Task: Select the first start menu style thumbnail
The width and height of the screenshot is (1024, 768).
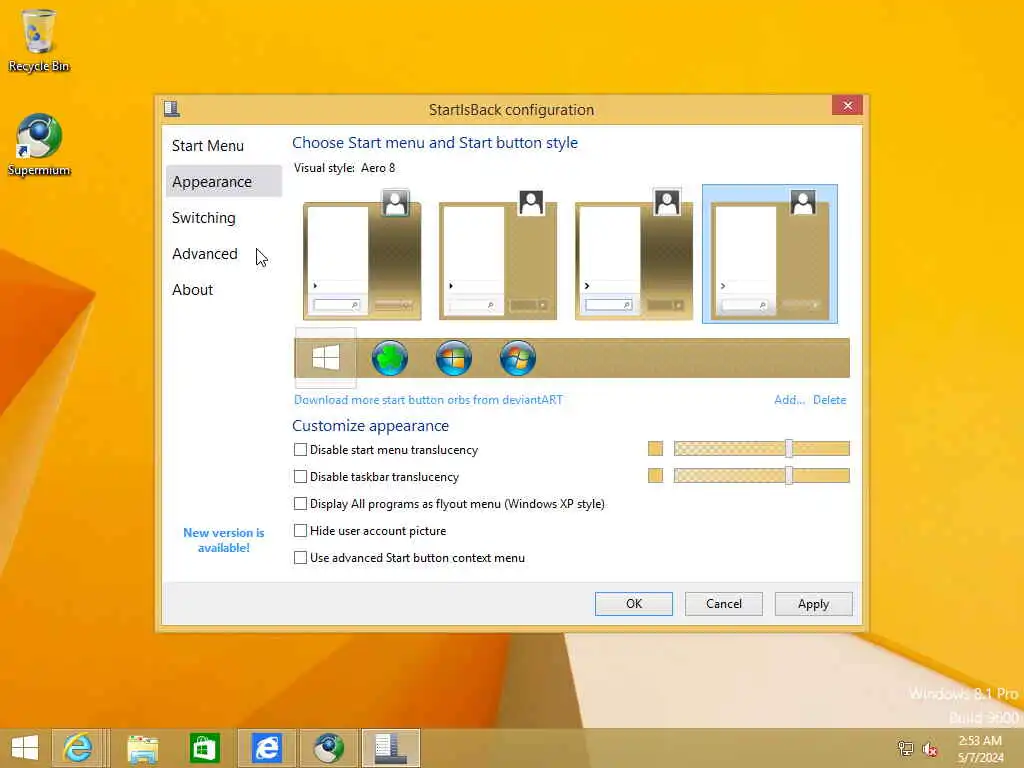Action: 362,254
